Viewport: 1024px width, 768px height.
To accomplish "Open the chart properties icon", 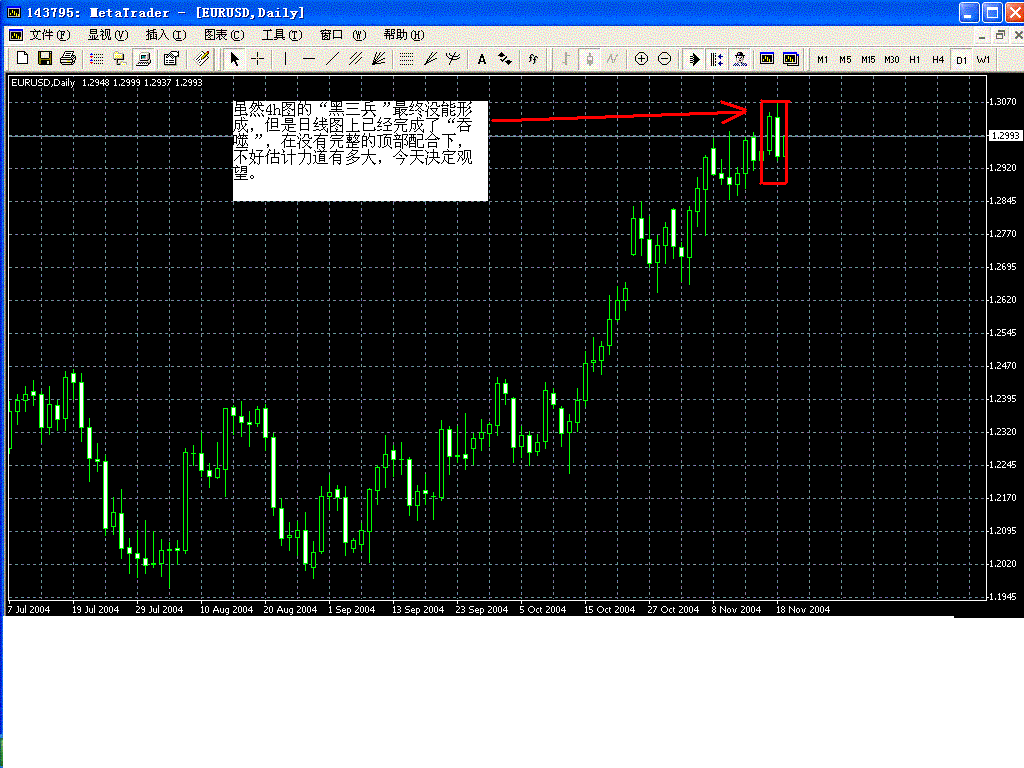I will 171,59.
